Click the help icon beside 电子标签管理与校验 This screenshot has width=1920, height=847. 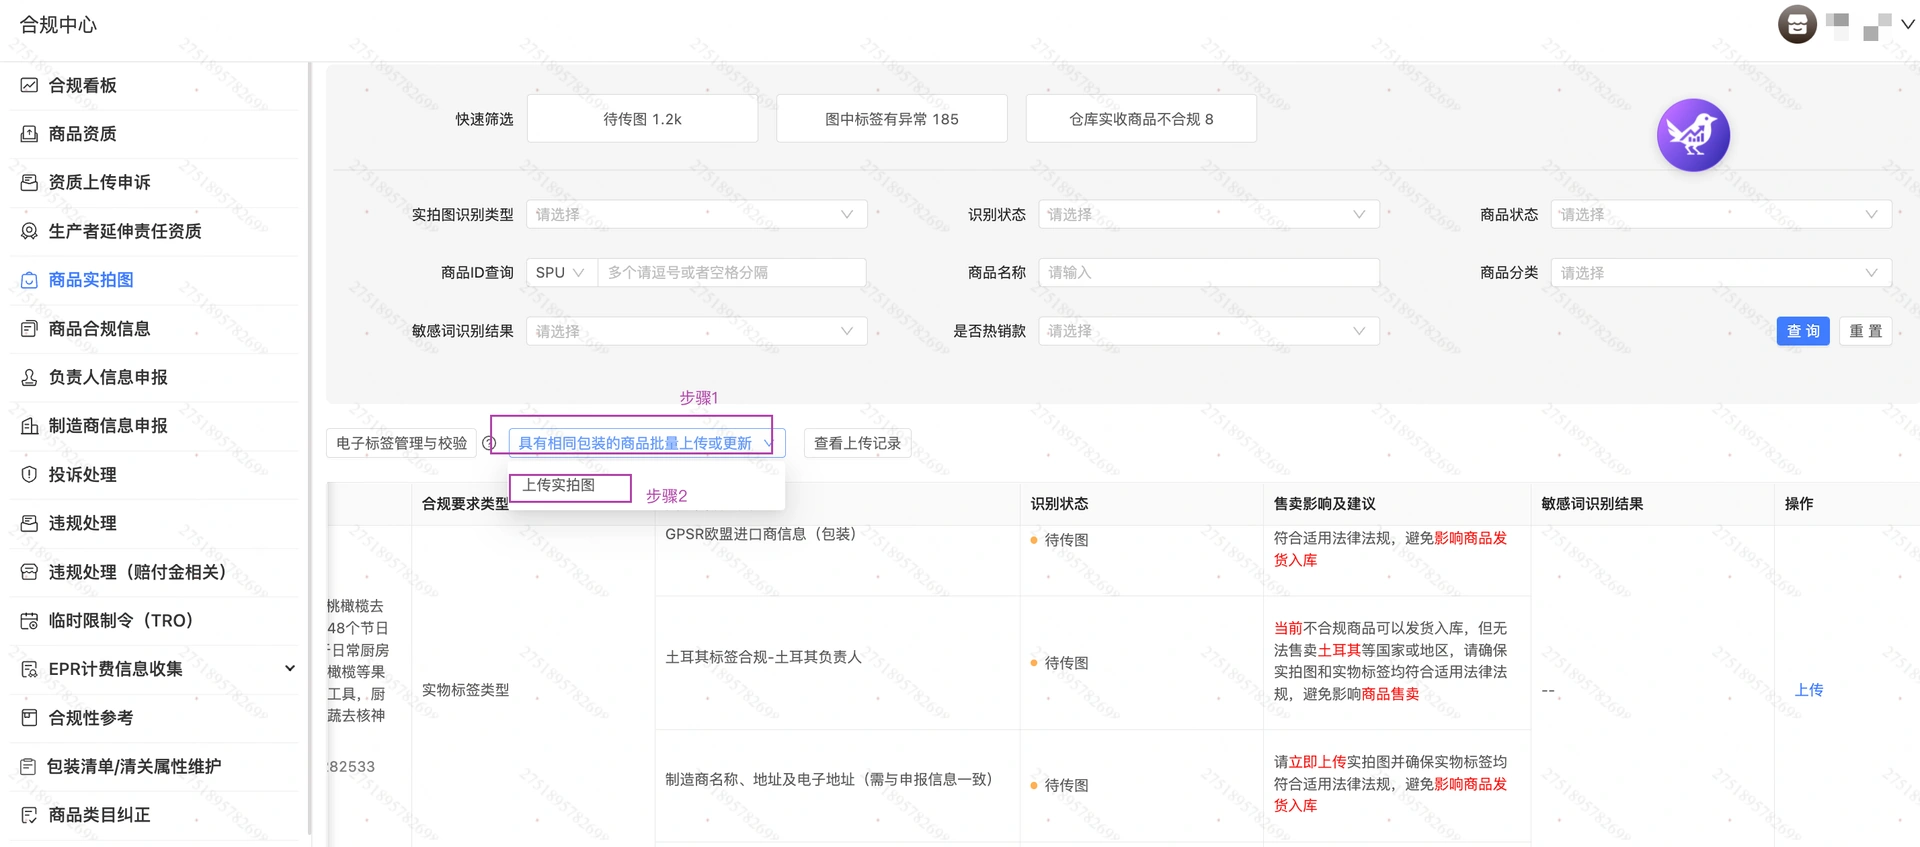489,443
